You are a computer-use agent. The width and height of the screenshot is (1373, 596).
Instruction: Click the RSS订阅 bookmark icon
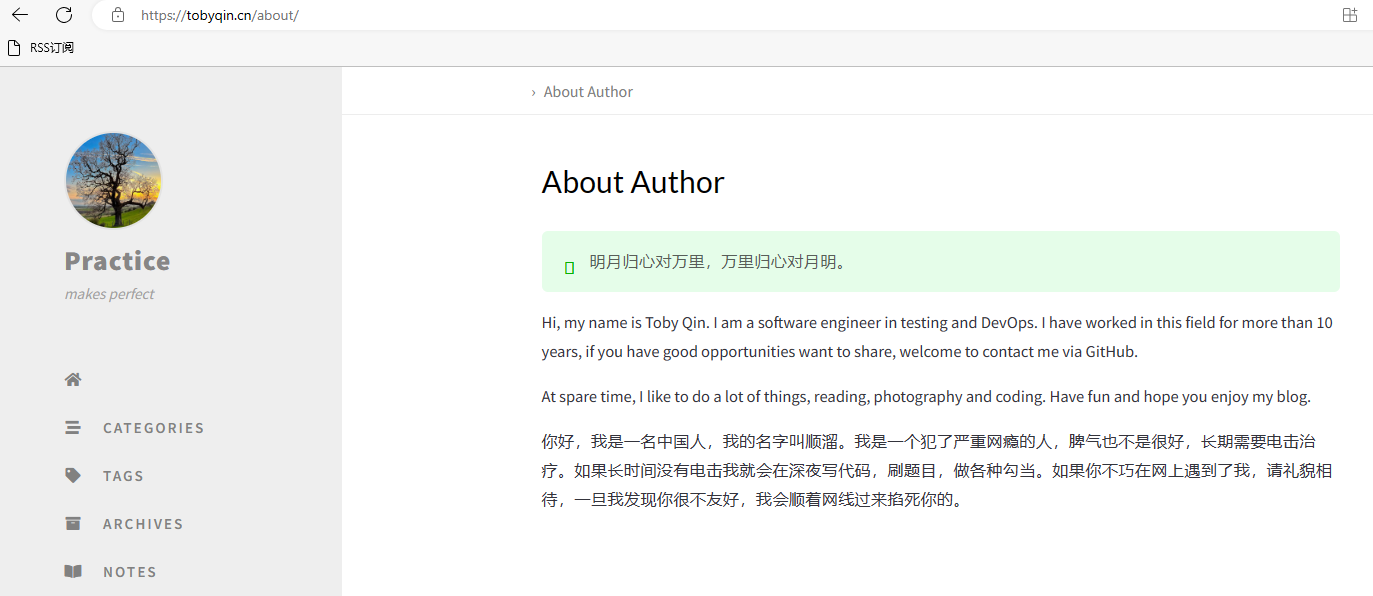(x=13, y=46)
